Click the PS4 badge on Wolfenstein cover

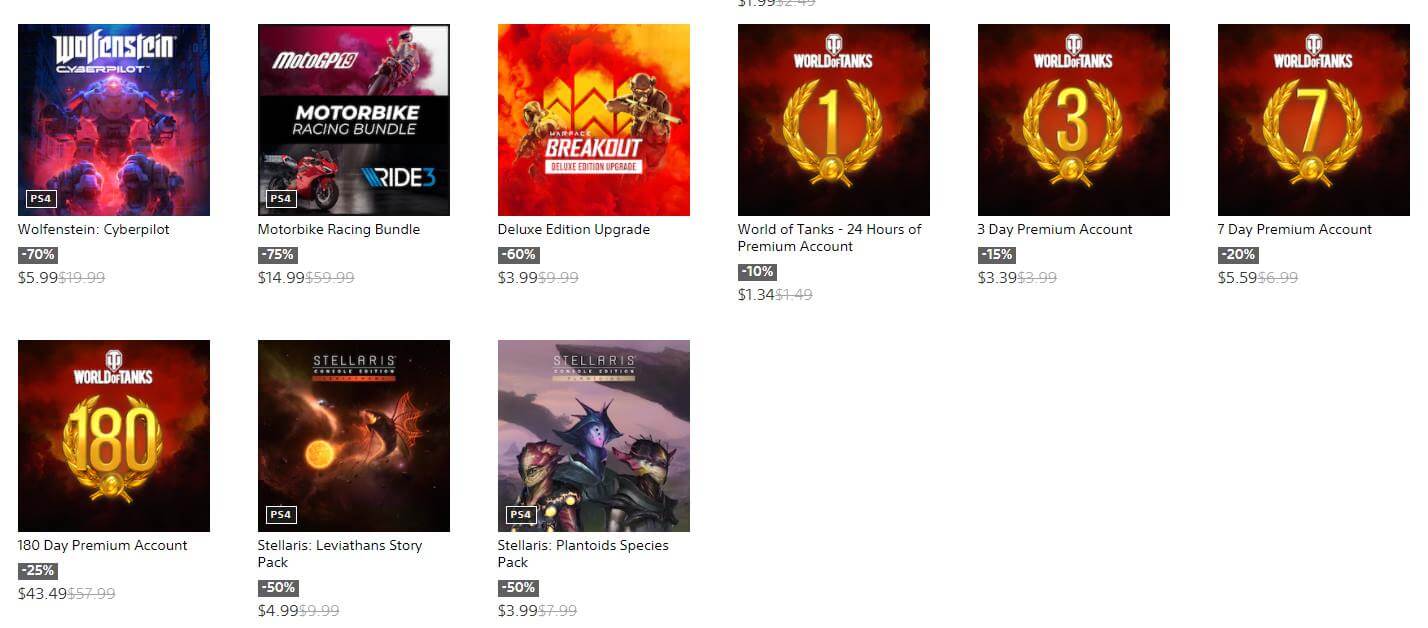tap(40, 199)
